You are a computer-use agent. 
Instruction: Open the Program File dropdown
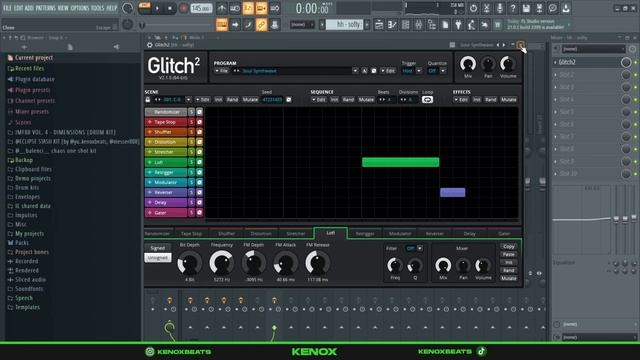[x=222, y=71]
